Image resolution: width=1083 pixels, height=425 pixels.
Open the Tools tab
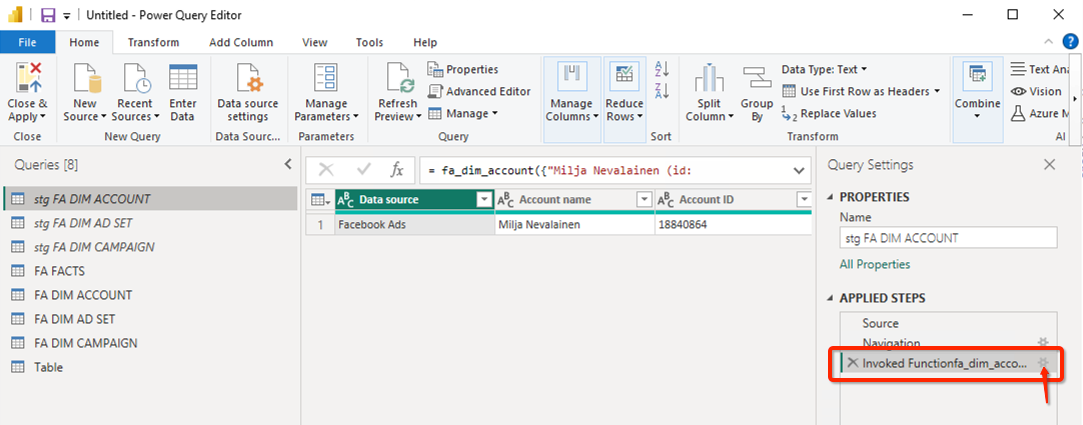point(370,42)
